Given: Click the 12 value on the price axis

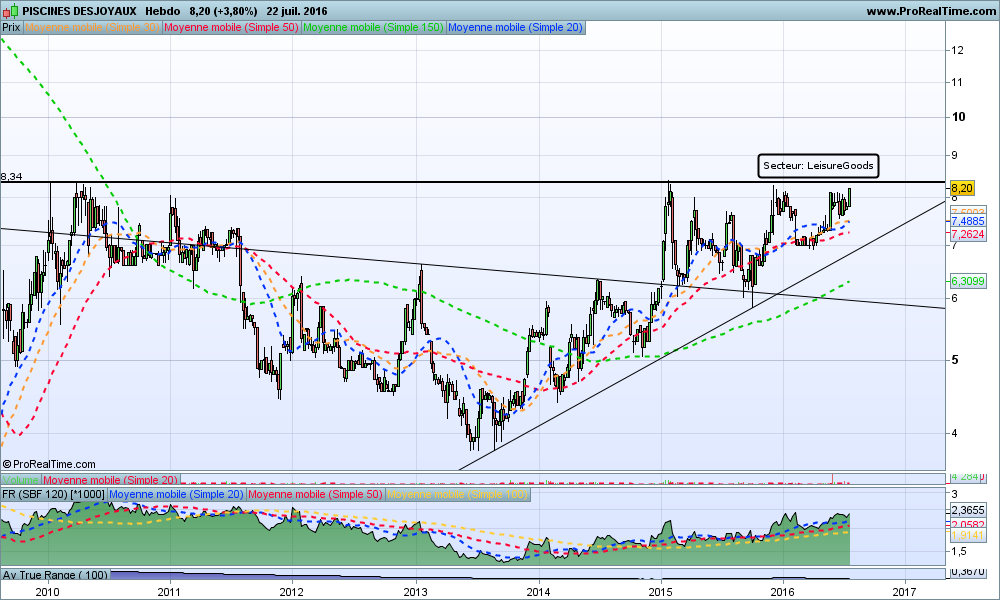Looking at the screenshot, I should [957, 50].
